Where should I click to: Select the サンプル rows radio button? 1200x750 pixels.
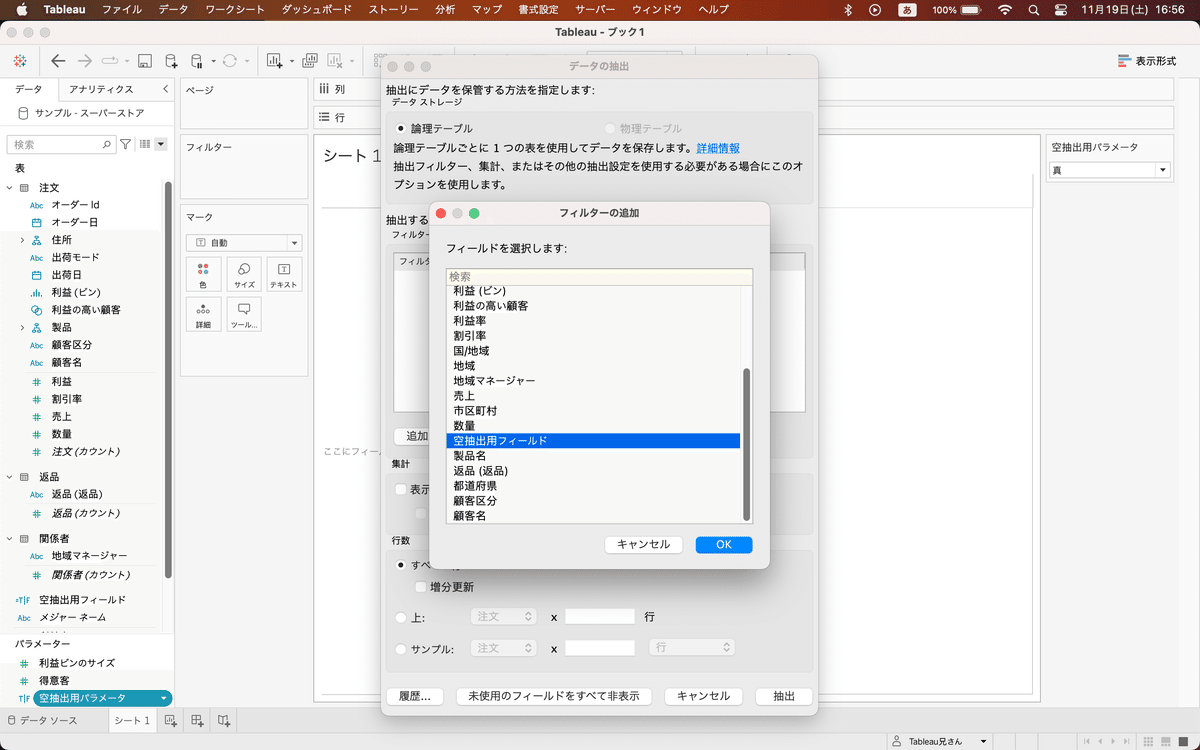(401, 649)
